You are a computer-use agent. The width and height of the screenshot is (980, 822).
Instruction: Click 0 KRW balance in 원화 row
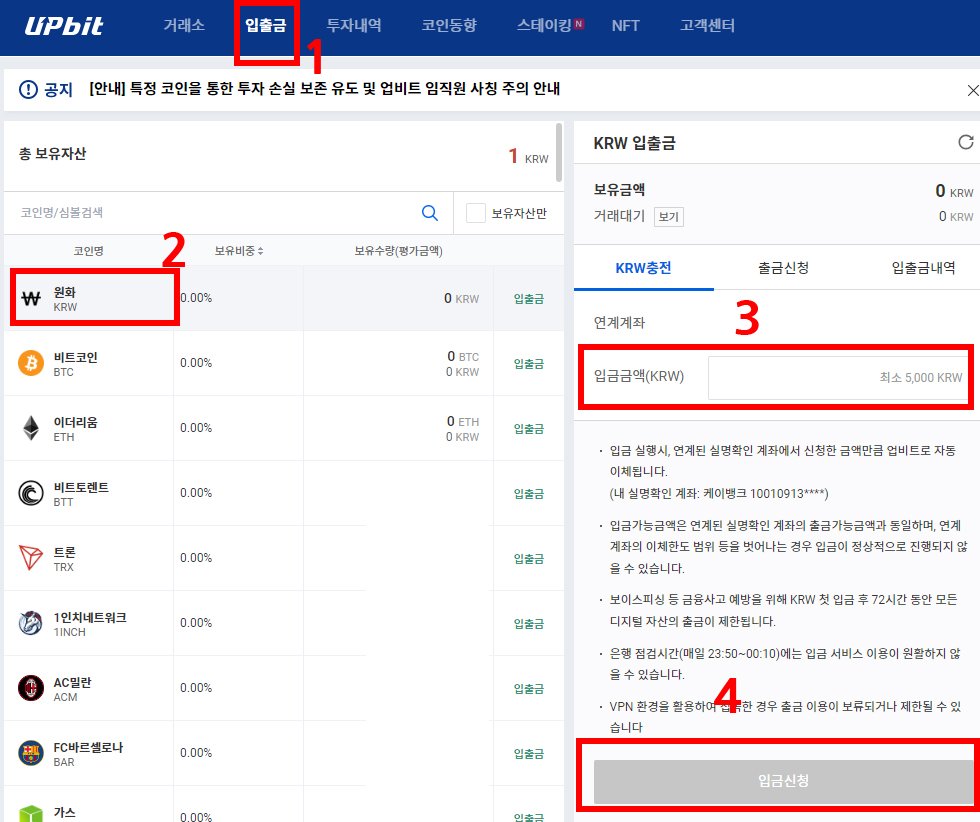point(461,299)
